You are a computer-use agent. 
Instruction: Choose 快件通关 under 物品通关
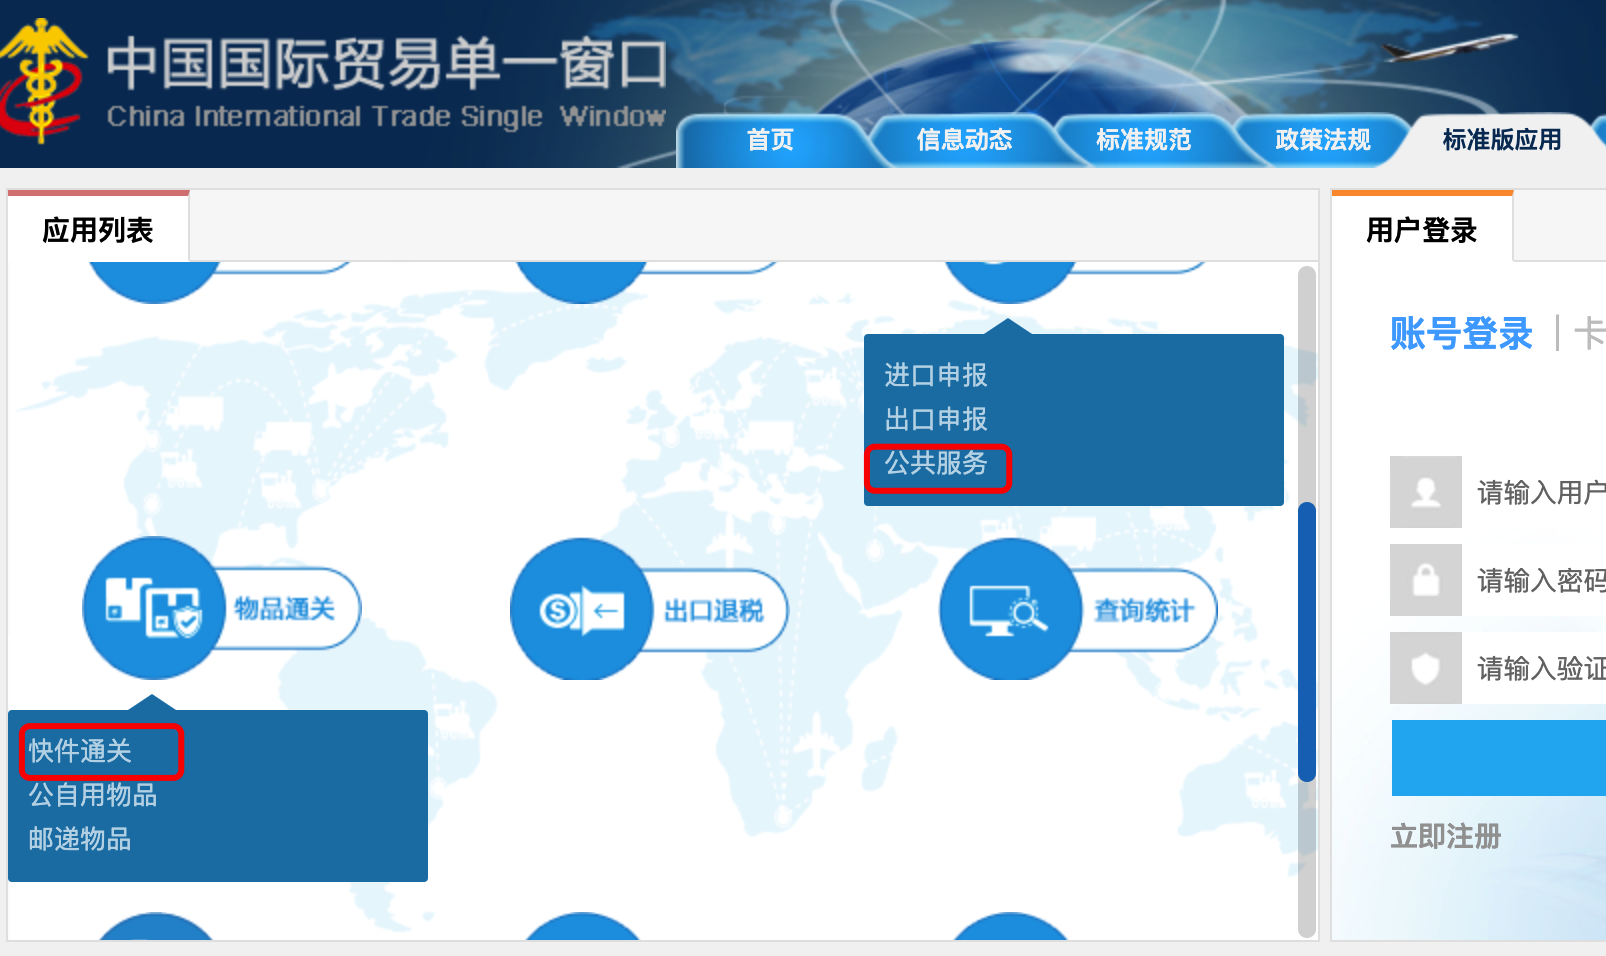[80, 751]
